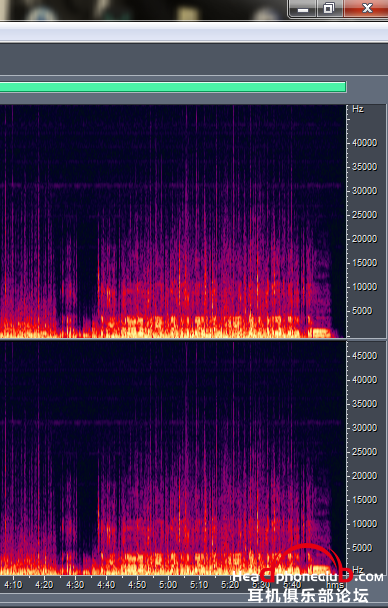Click 45000 on the lower channel frequency scale
388x608 pixels.
[364, 356]
